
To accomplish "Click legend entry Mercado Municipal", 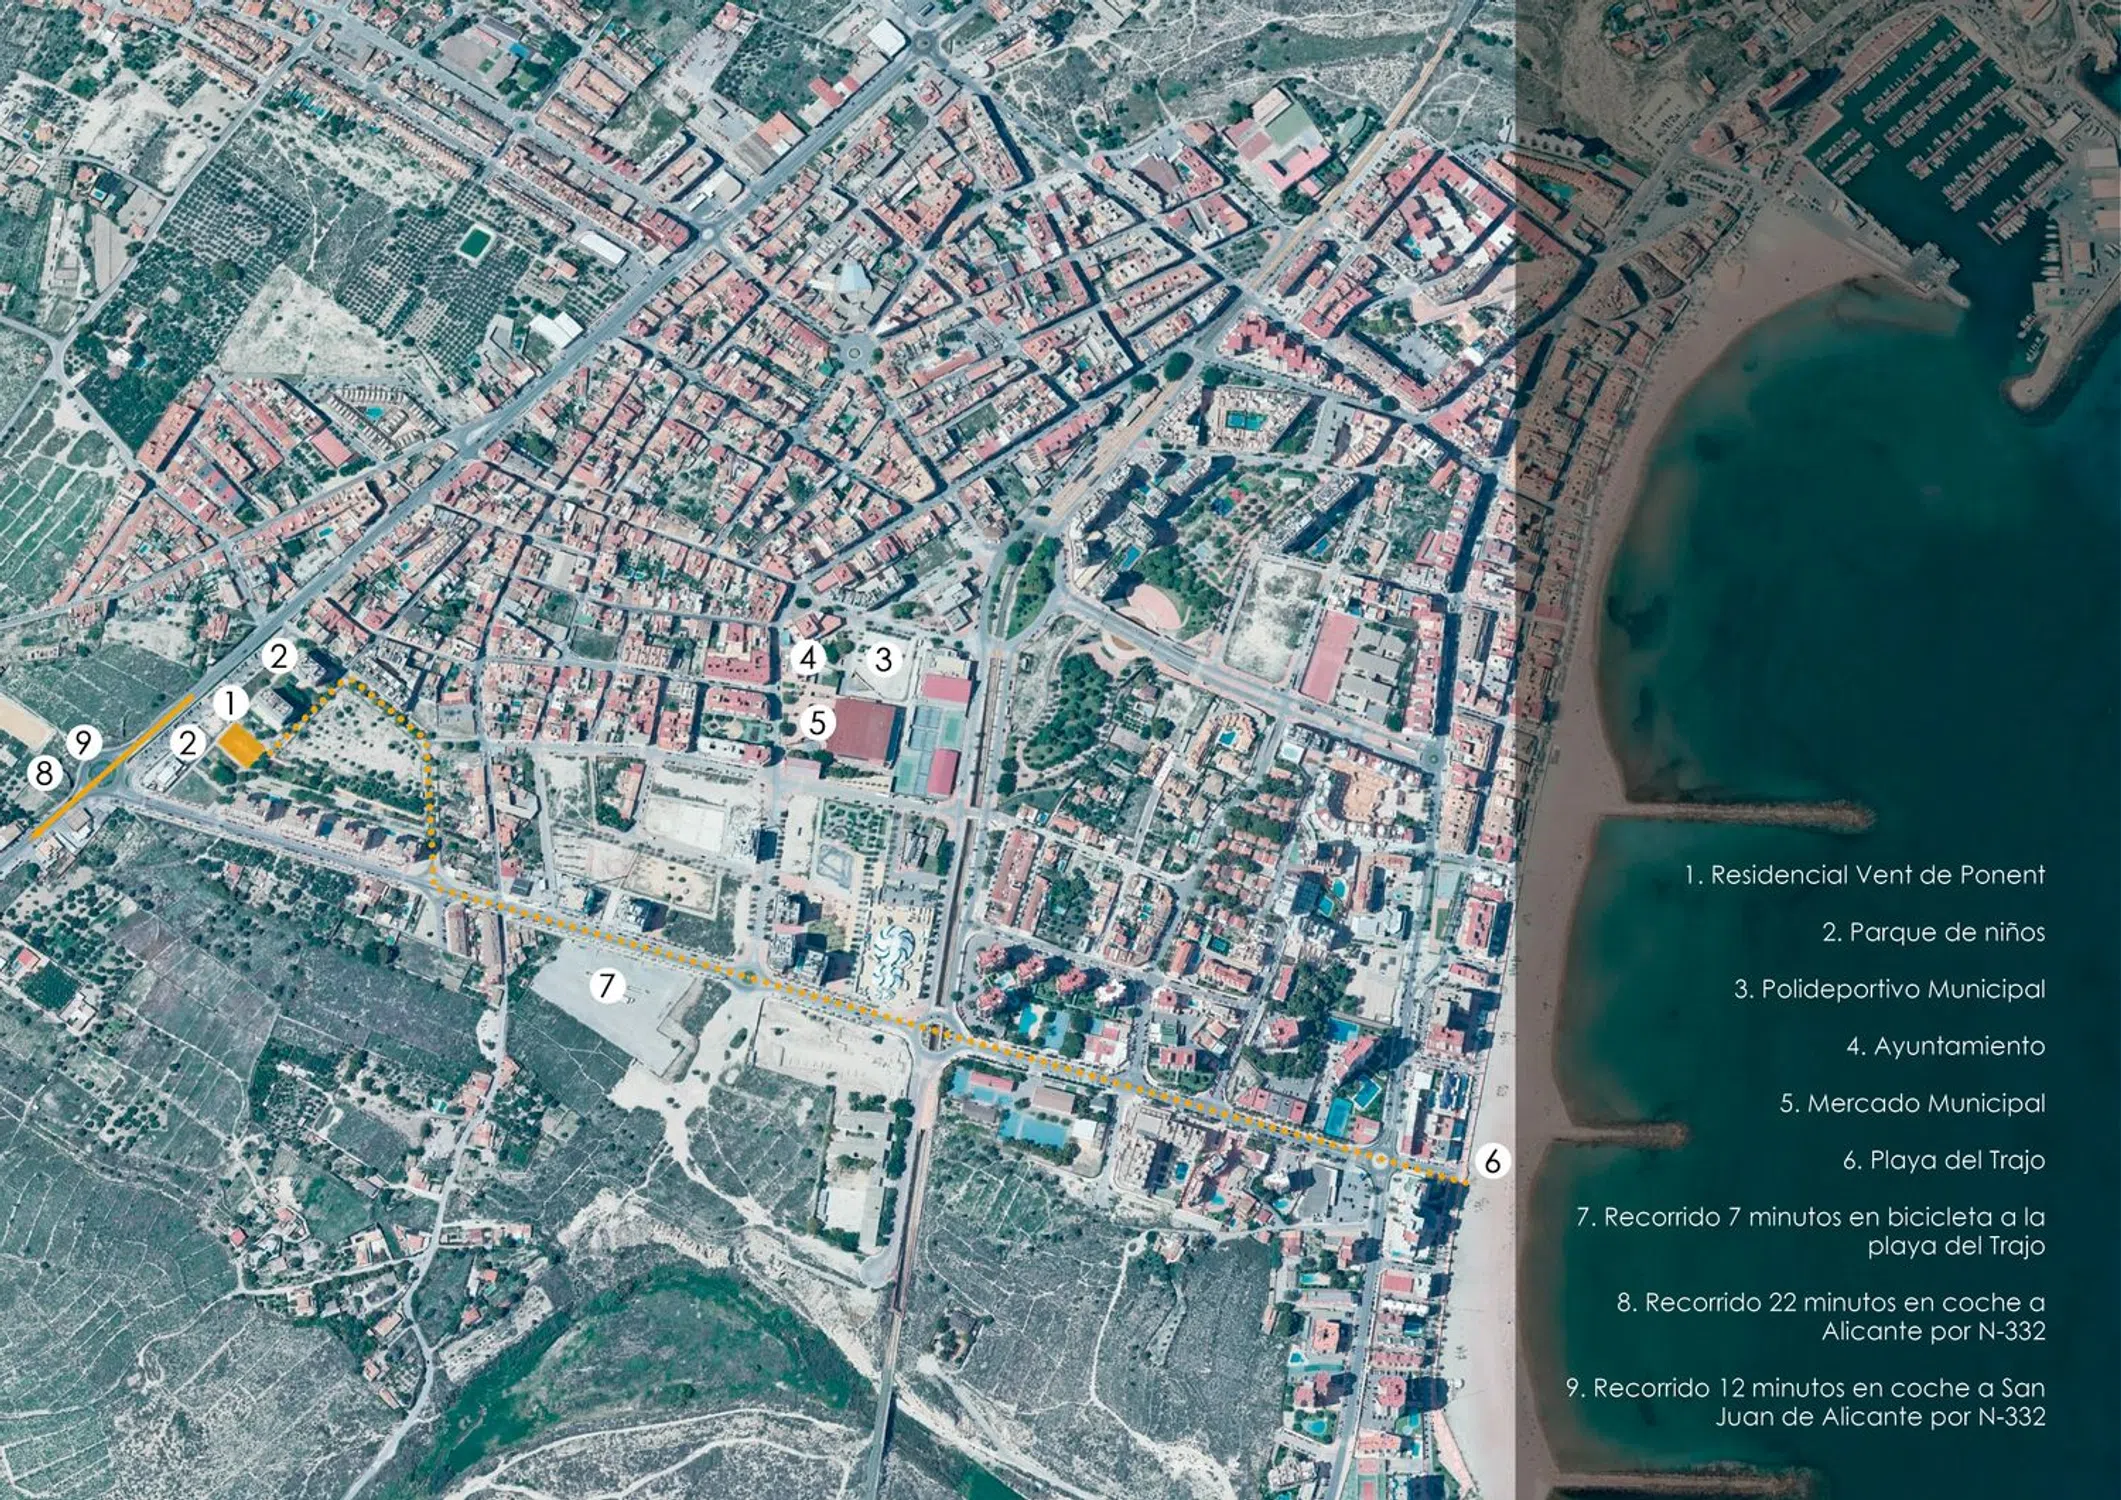I will [1911, 1103].
